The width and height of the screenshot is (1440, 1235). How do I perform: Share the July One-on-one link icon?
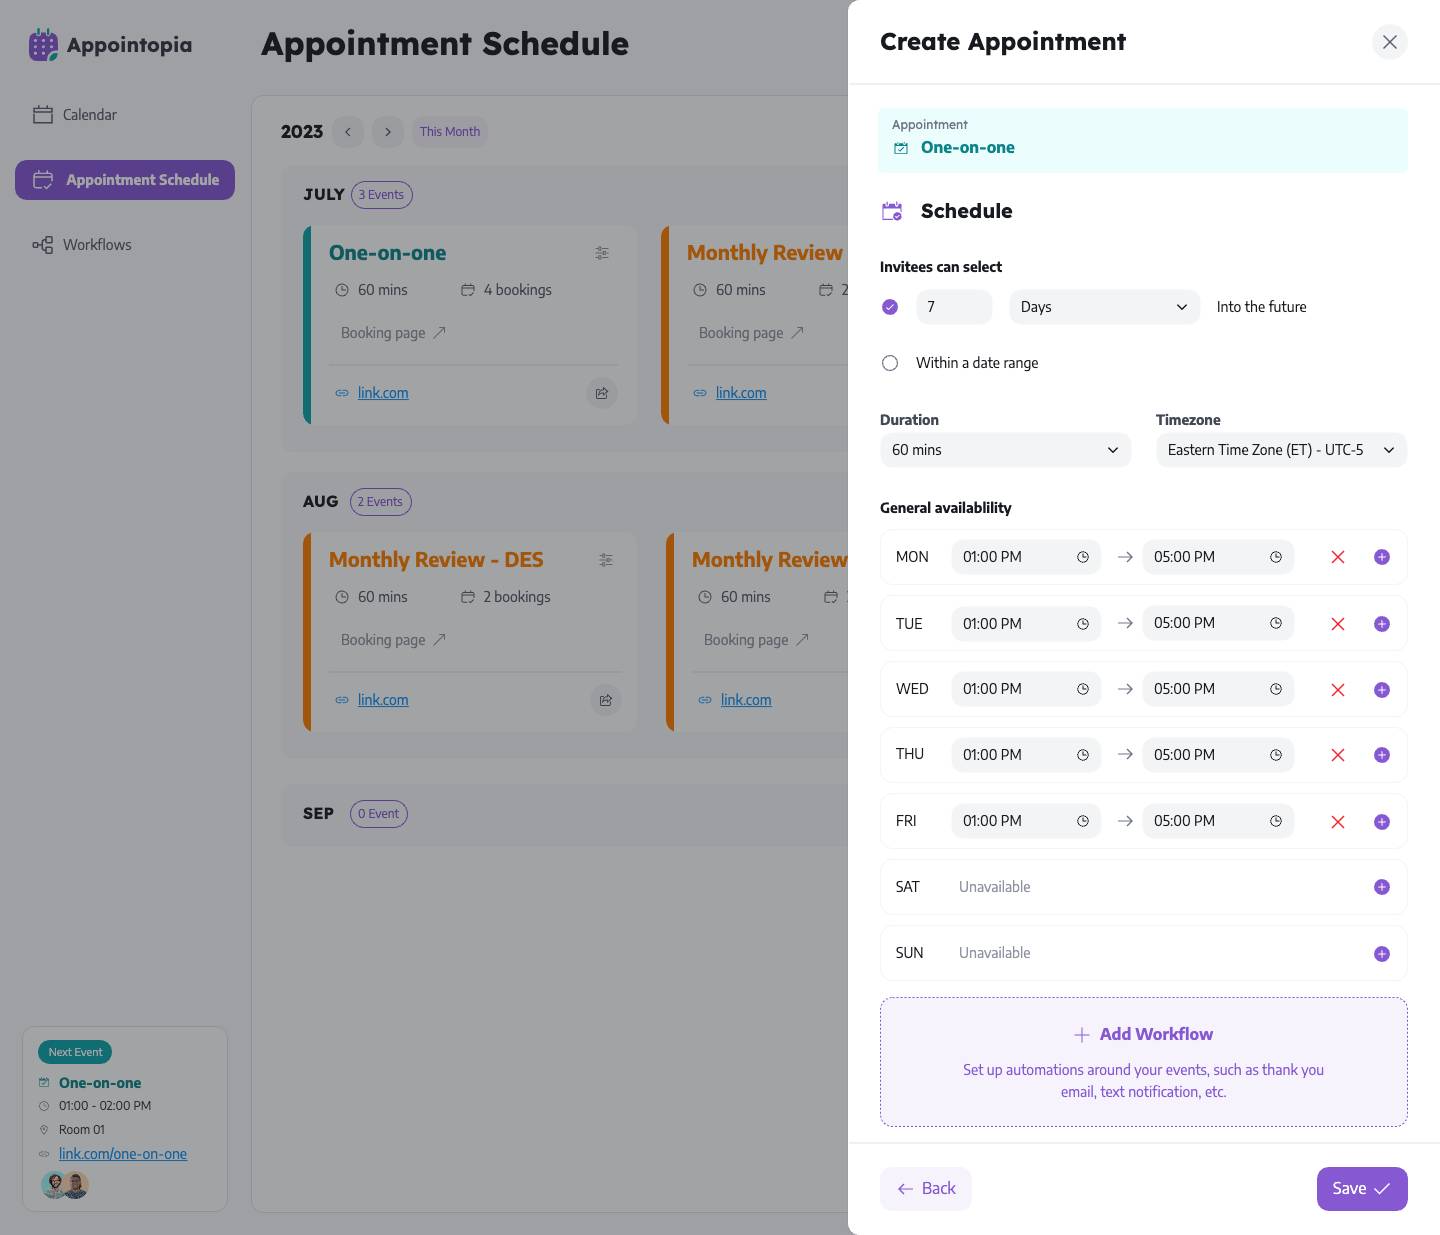tap(602, 393)
